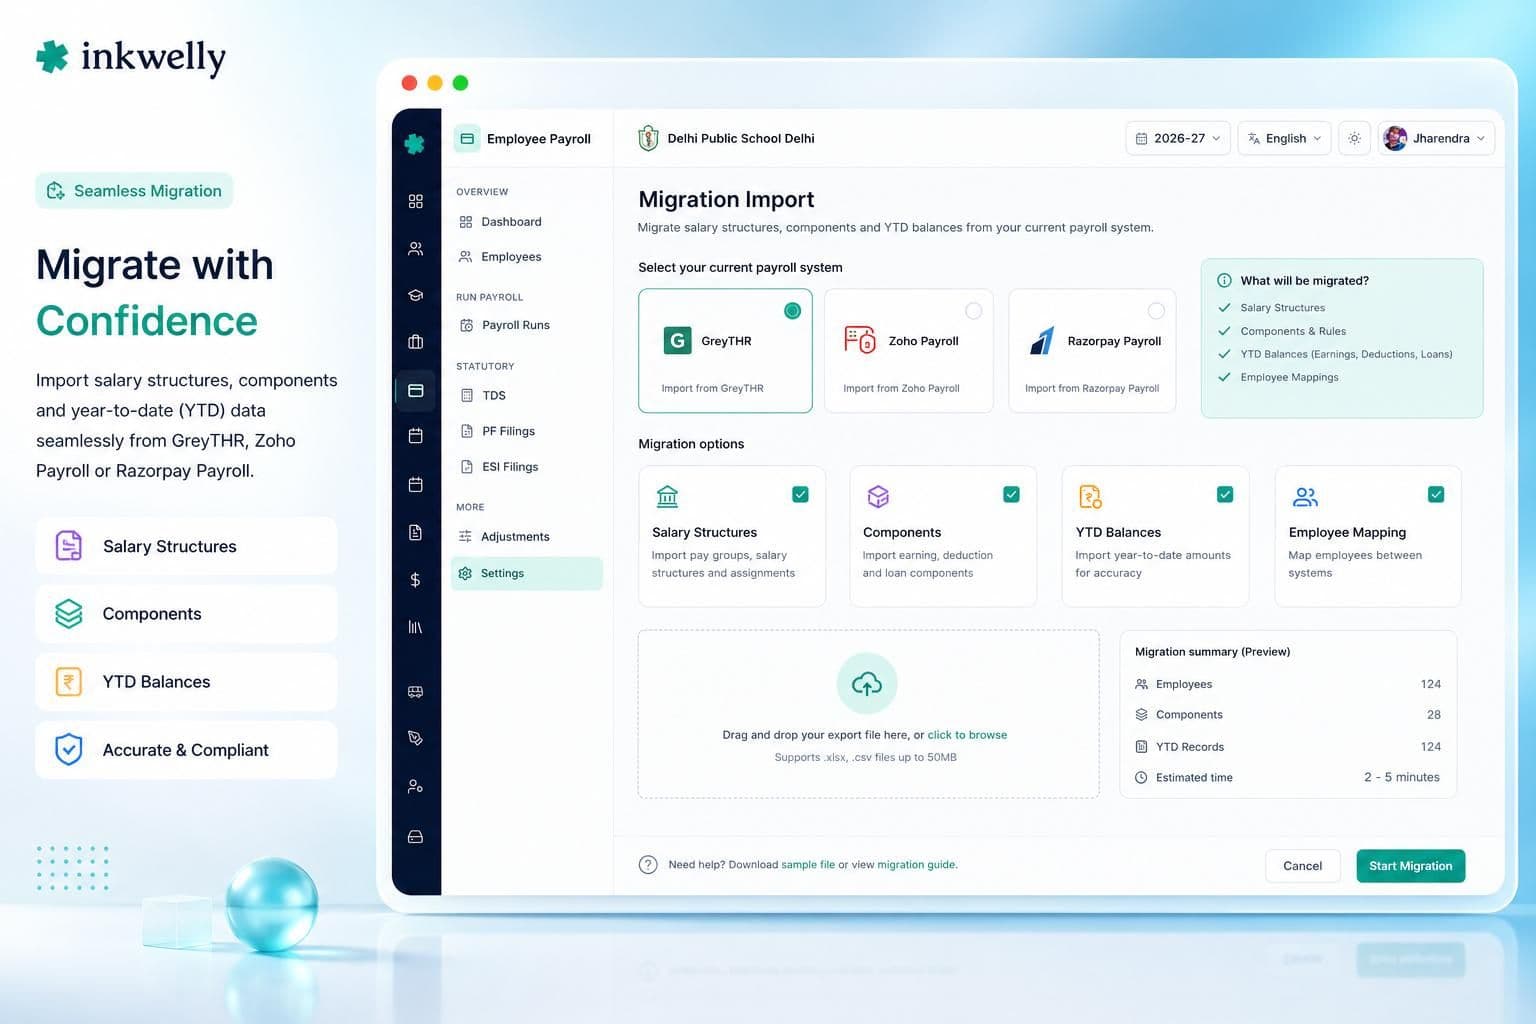Click the bottom drive icon in dark sidebar
Screen dimensions: 1536x1024
416,836
